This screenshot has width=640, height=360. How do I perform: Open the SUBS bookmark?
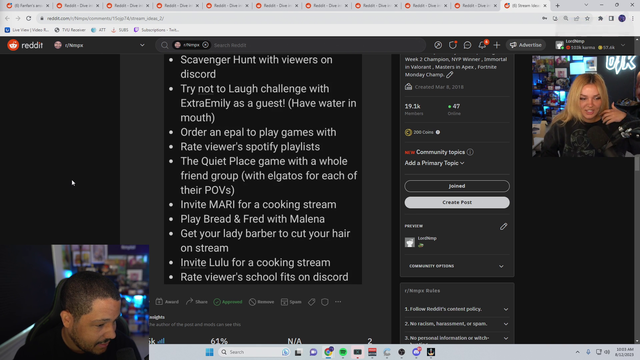(x=120, y=30)
